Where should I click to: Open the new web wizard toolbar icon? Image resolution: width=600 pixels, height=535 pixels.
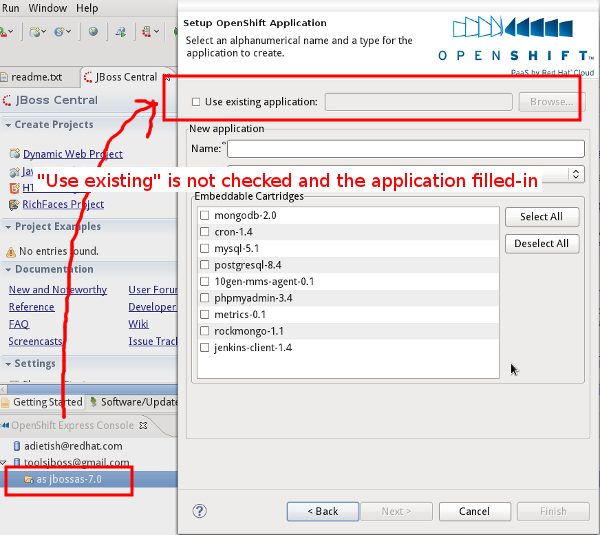35,32
